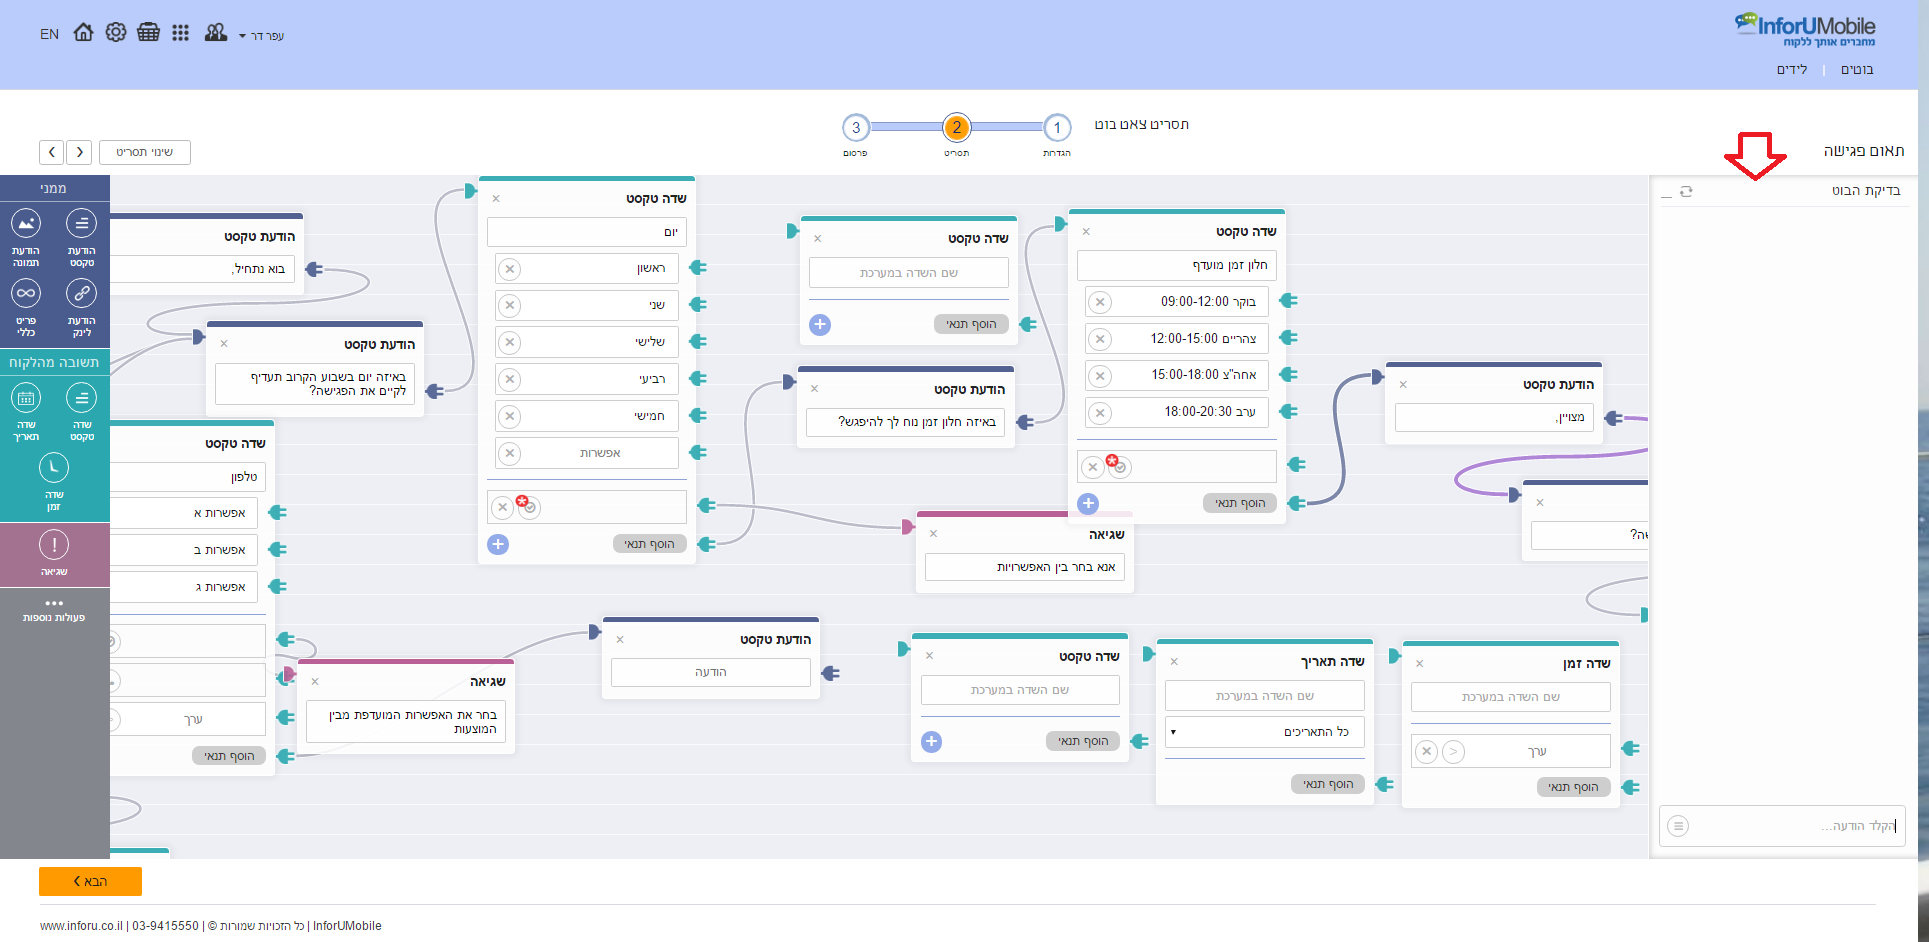The image size is (1929, 942).
Task: Open the apps grid icon
Action: click(x=180, y=33)
